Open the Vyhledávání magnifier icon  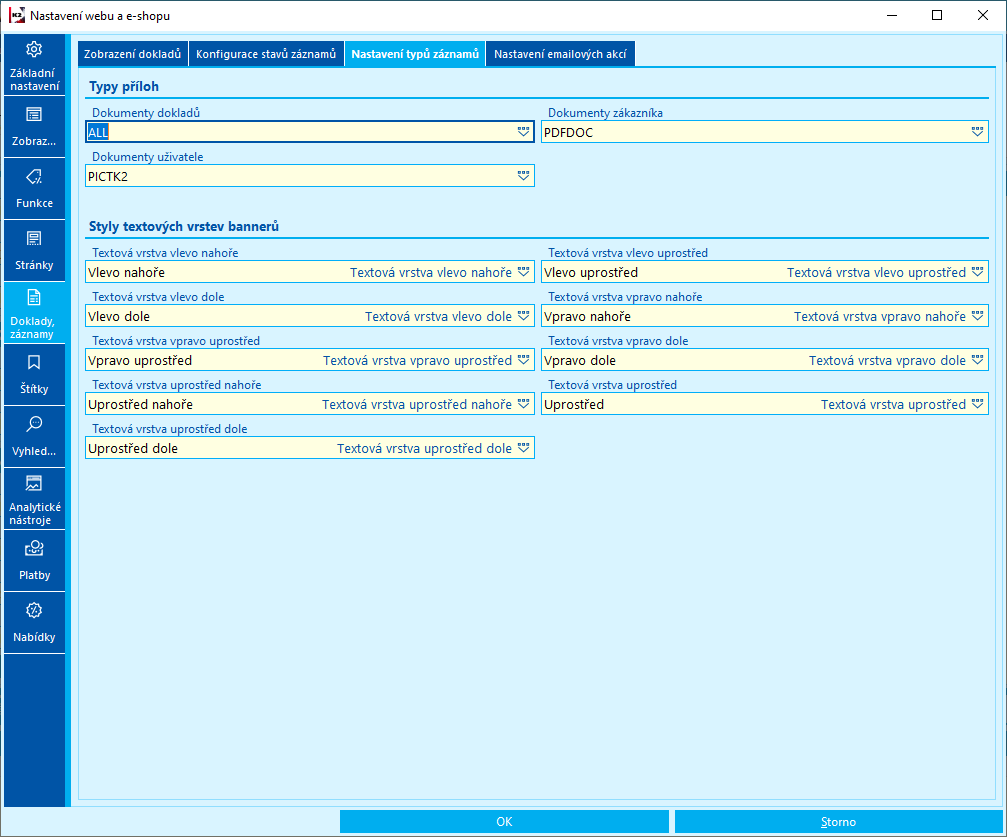coord(34,424)
